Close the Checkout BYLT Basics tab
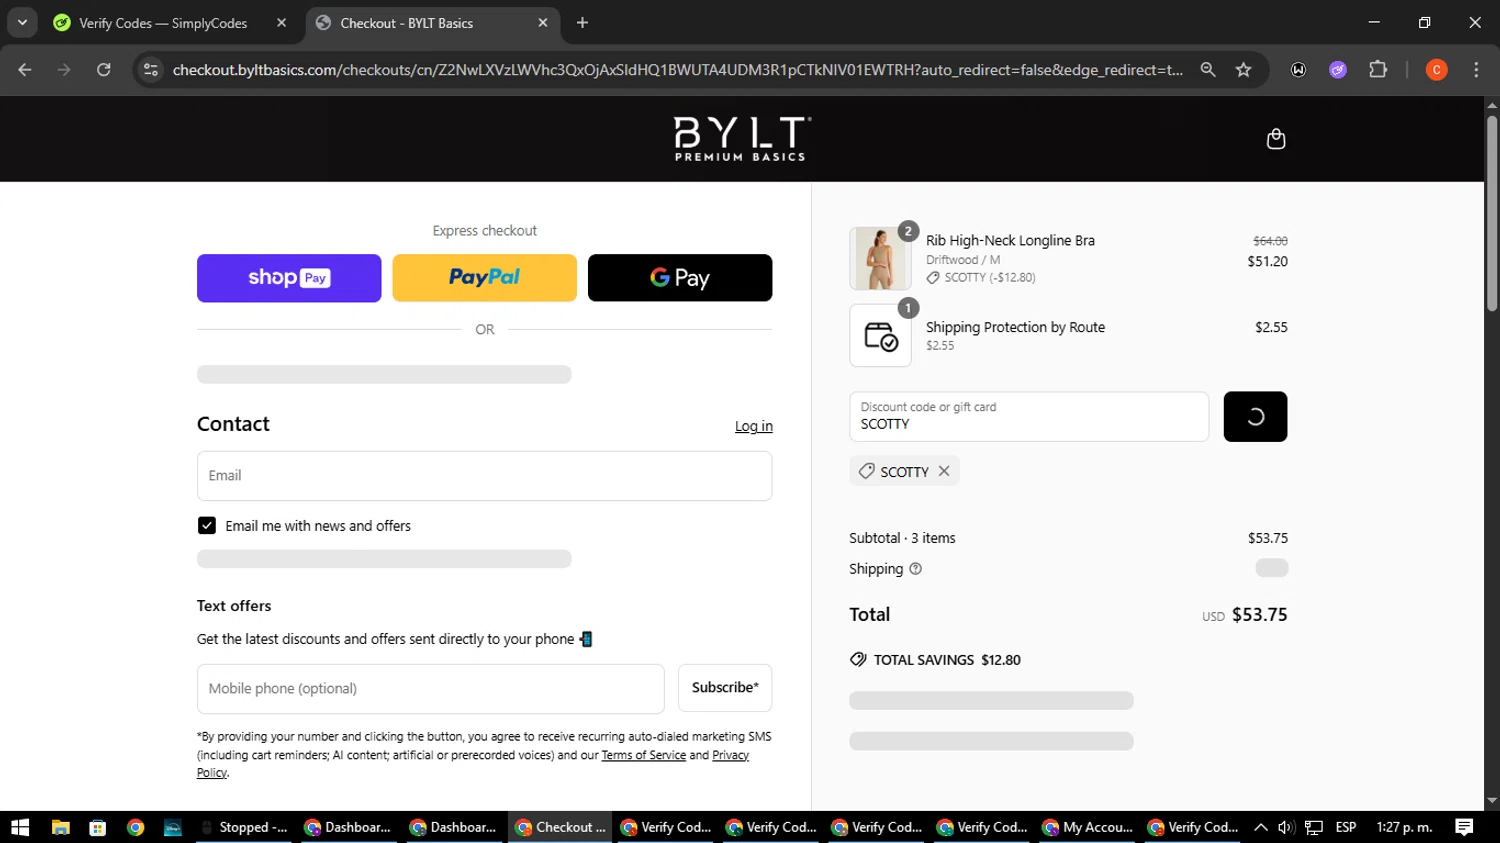 pos(543,23)
